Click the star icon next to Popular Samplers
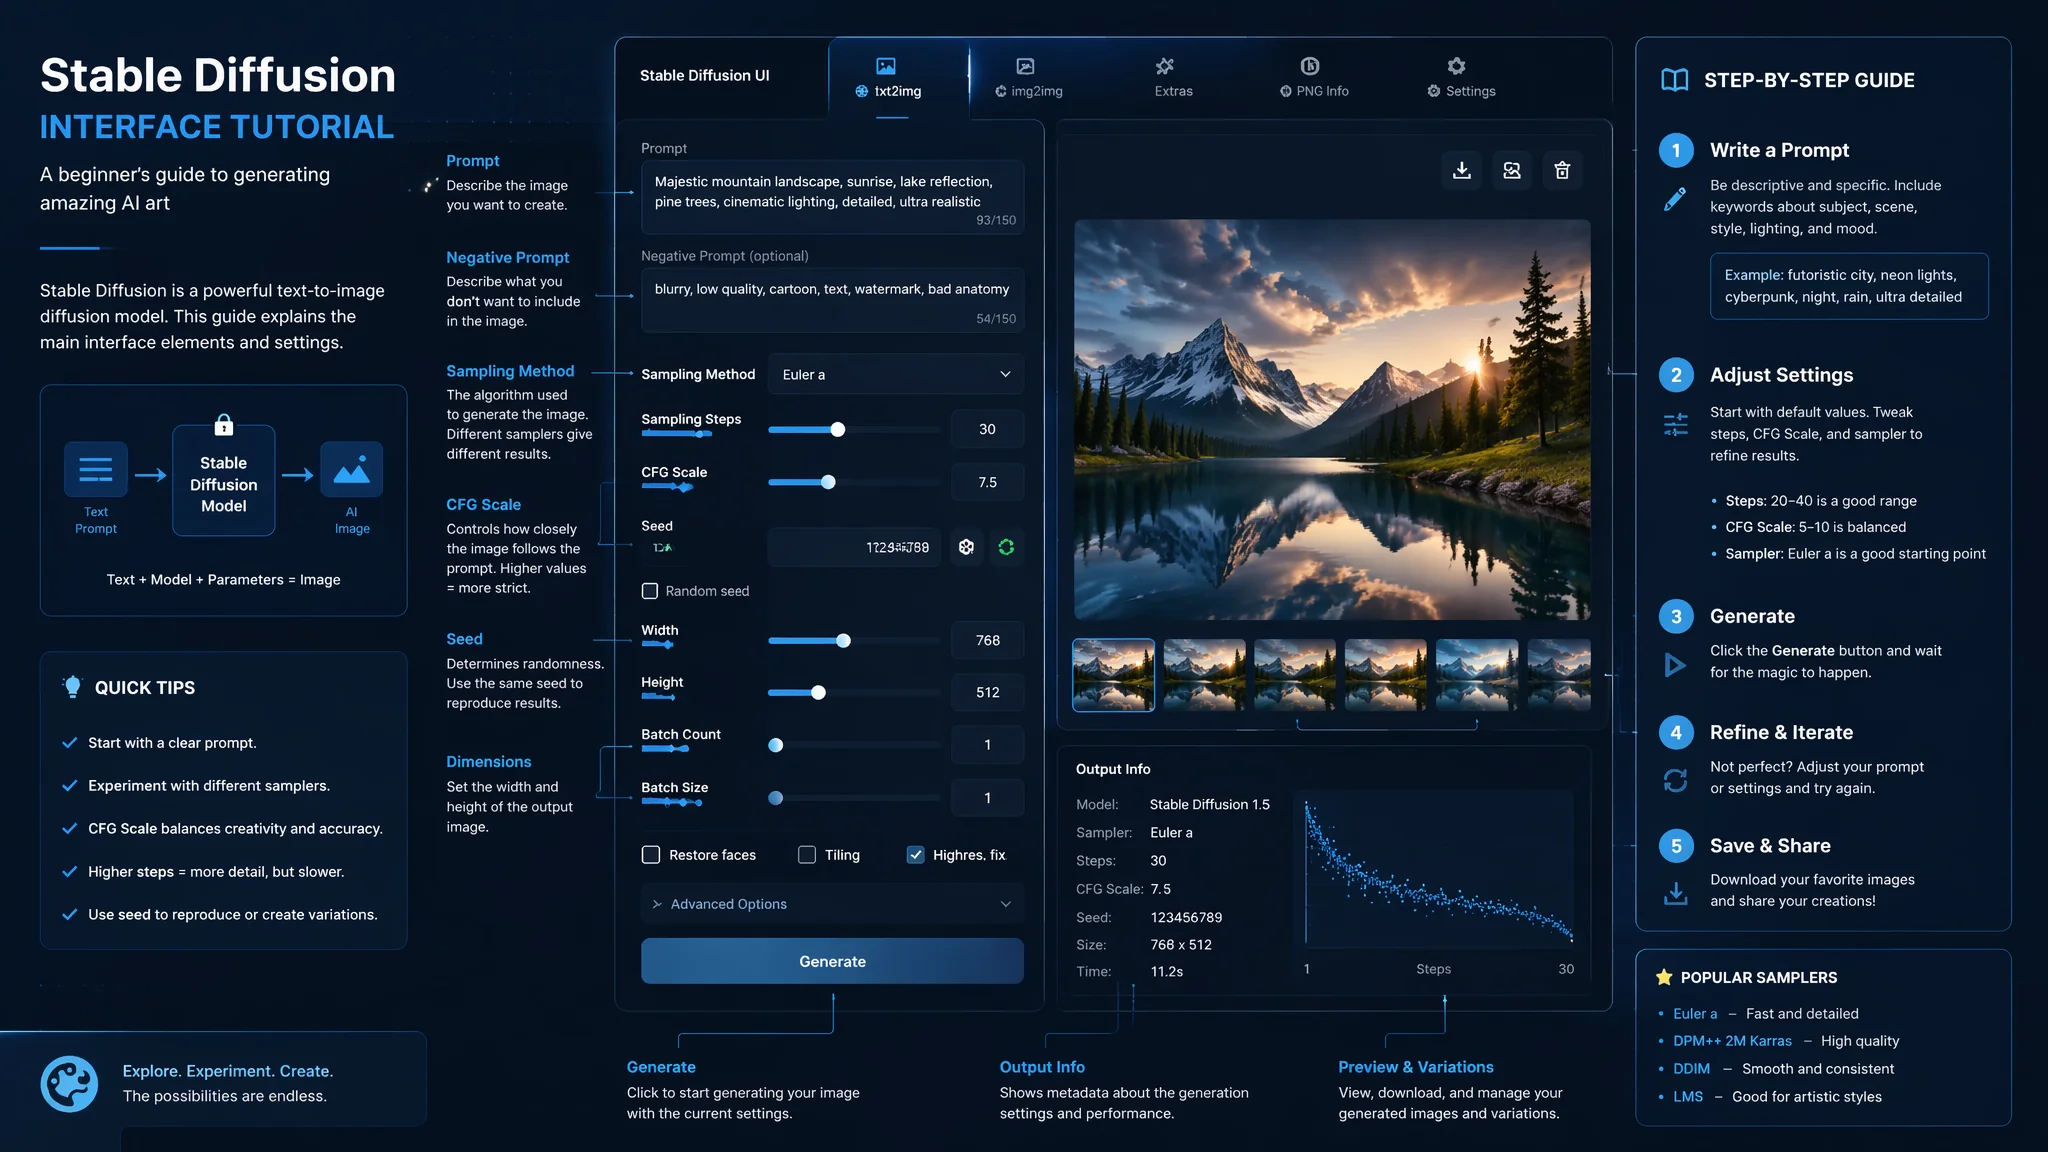2048x1152 pixels. click(x=1664, y=977)
